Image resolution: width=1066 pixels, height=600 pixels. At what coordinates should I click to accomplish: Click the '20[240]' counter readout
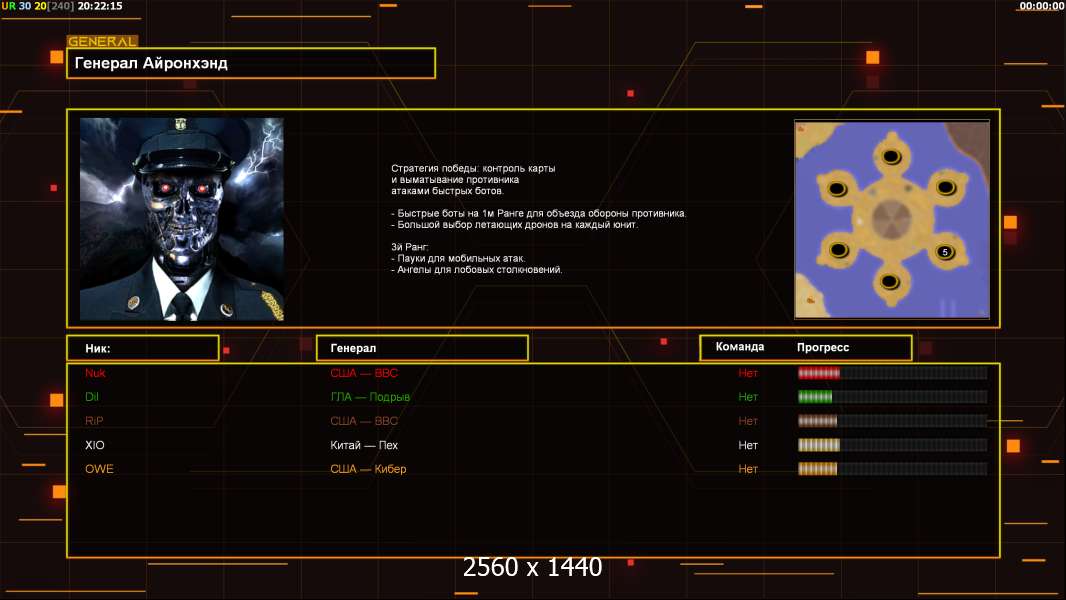[54, 6]
